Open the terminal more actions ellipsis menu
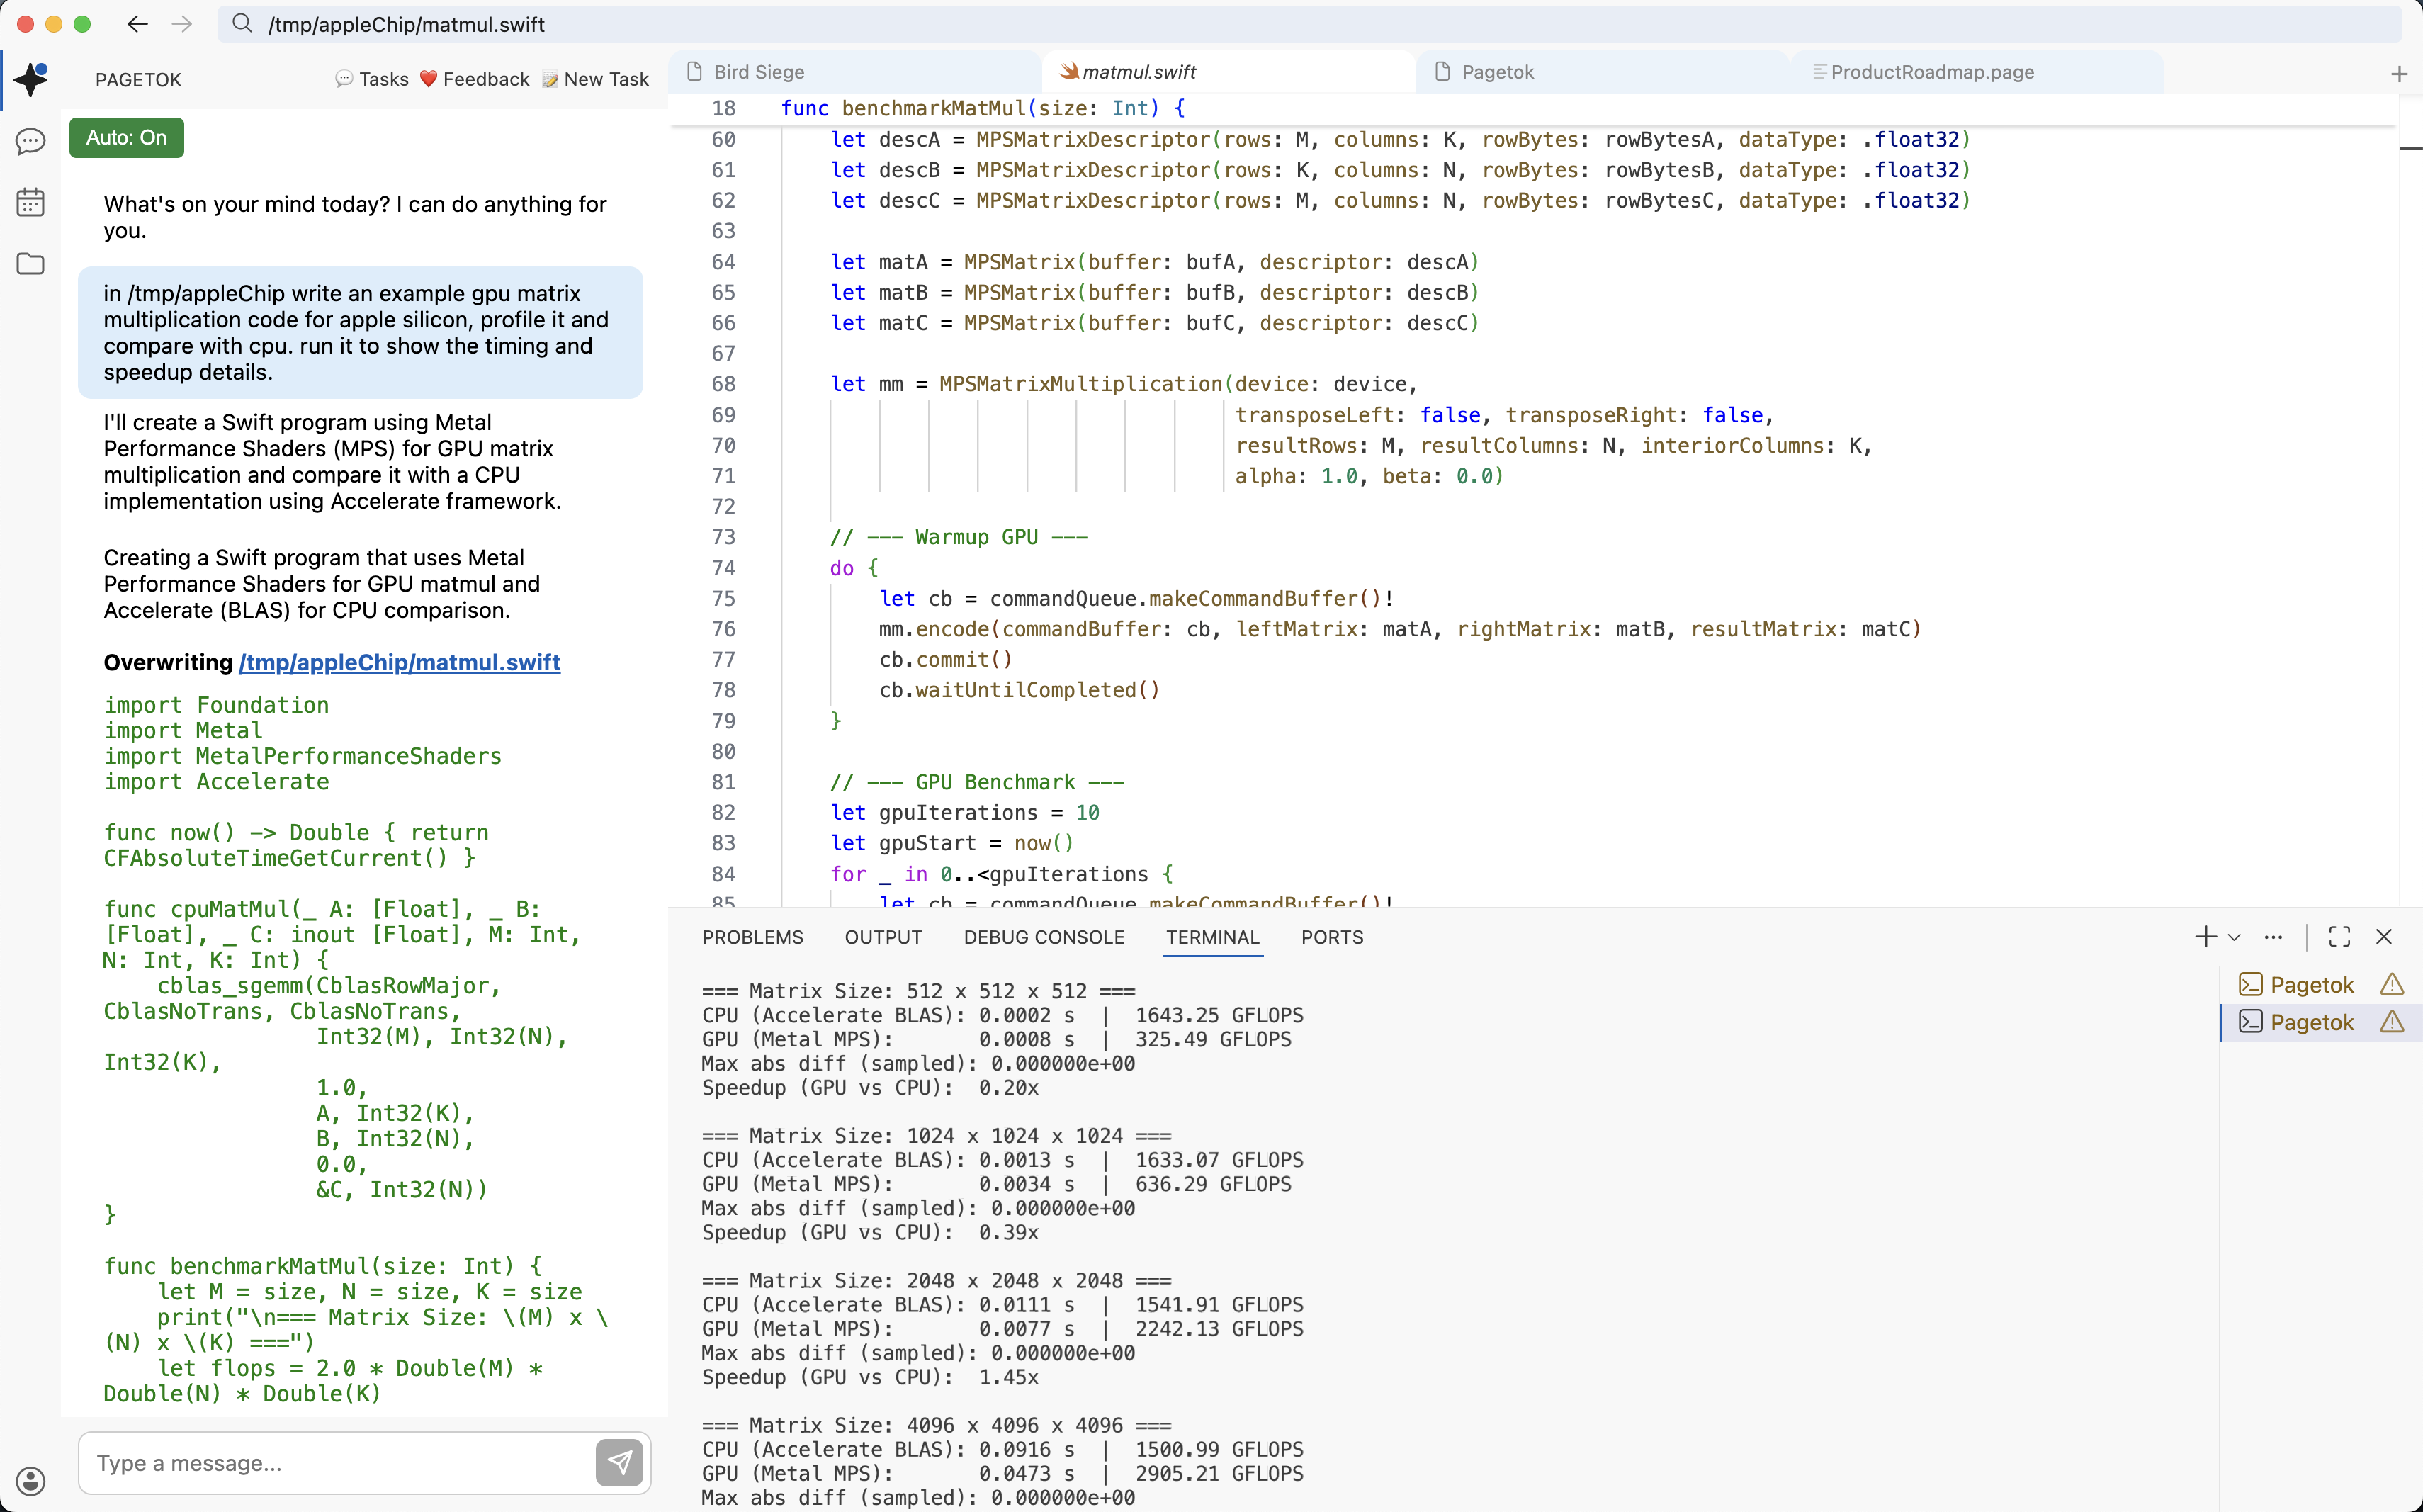 [x=2273, y=936]
